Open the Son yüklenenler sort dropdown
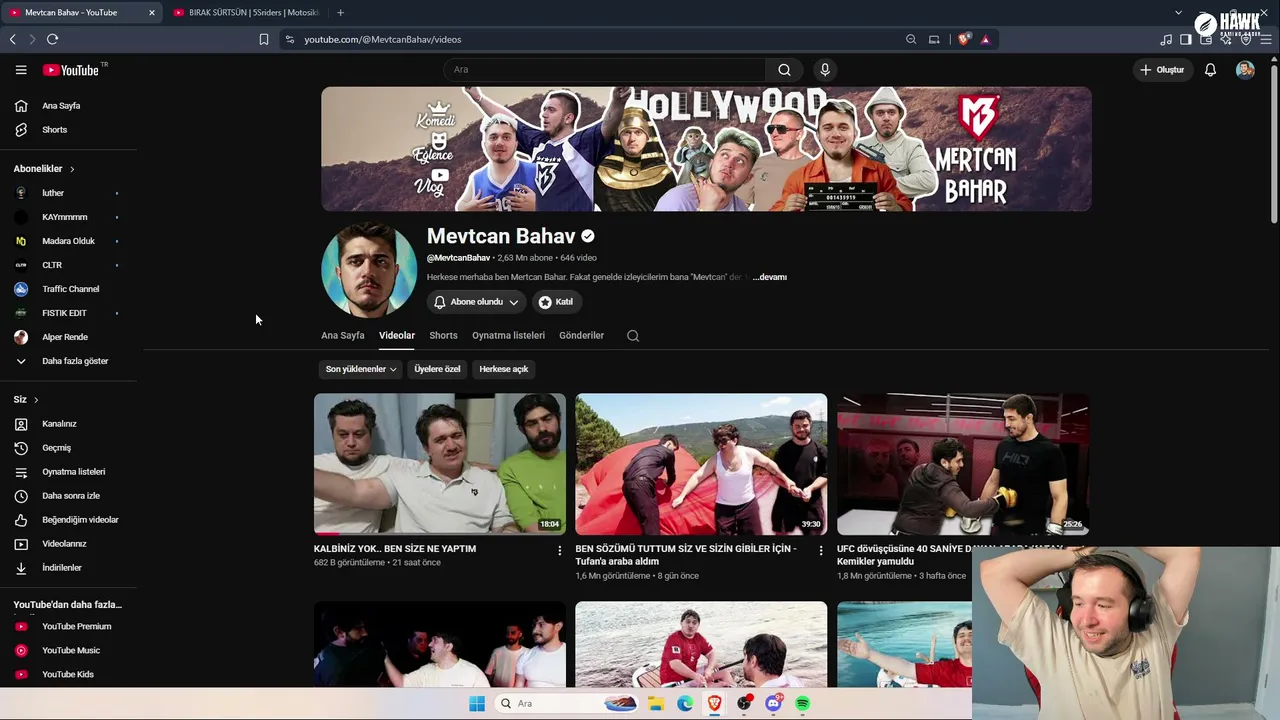The height and width of the screenshot is (720, 1280). pos(361,369)
